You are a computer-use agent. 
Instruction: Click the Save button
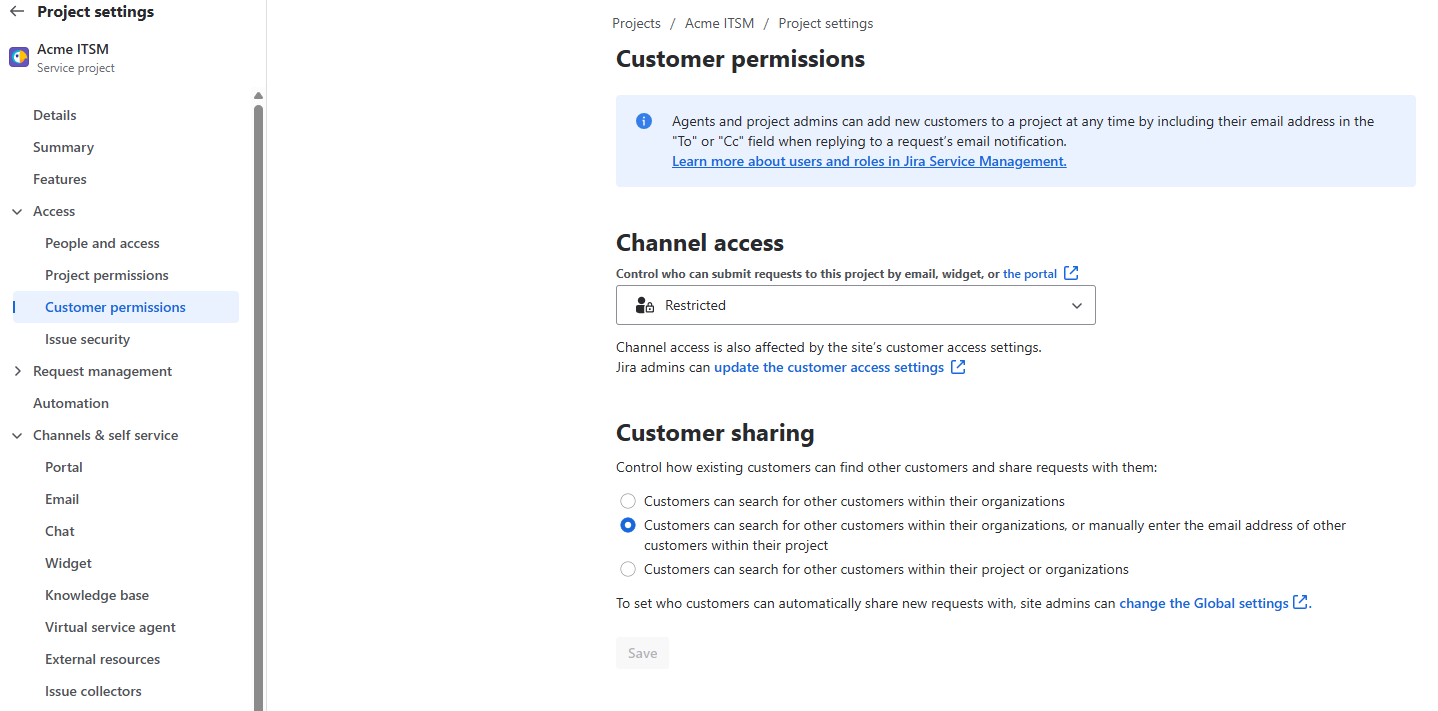pos(642,652)
